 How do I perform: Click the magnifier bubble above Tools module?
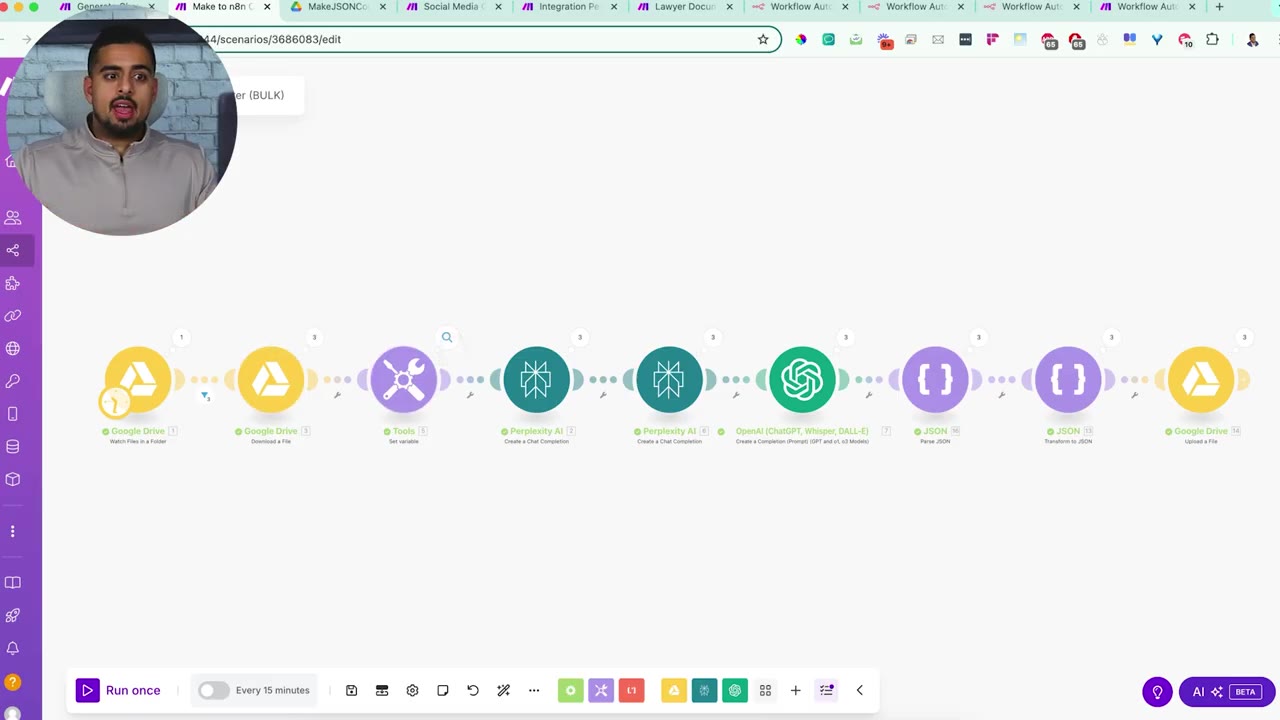447,337
